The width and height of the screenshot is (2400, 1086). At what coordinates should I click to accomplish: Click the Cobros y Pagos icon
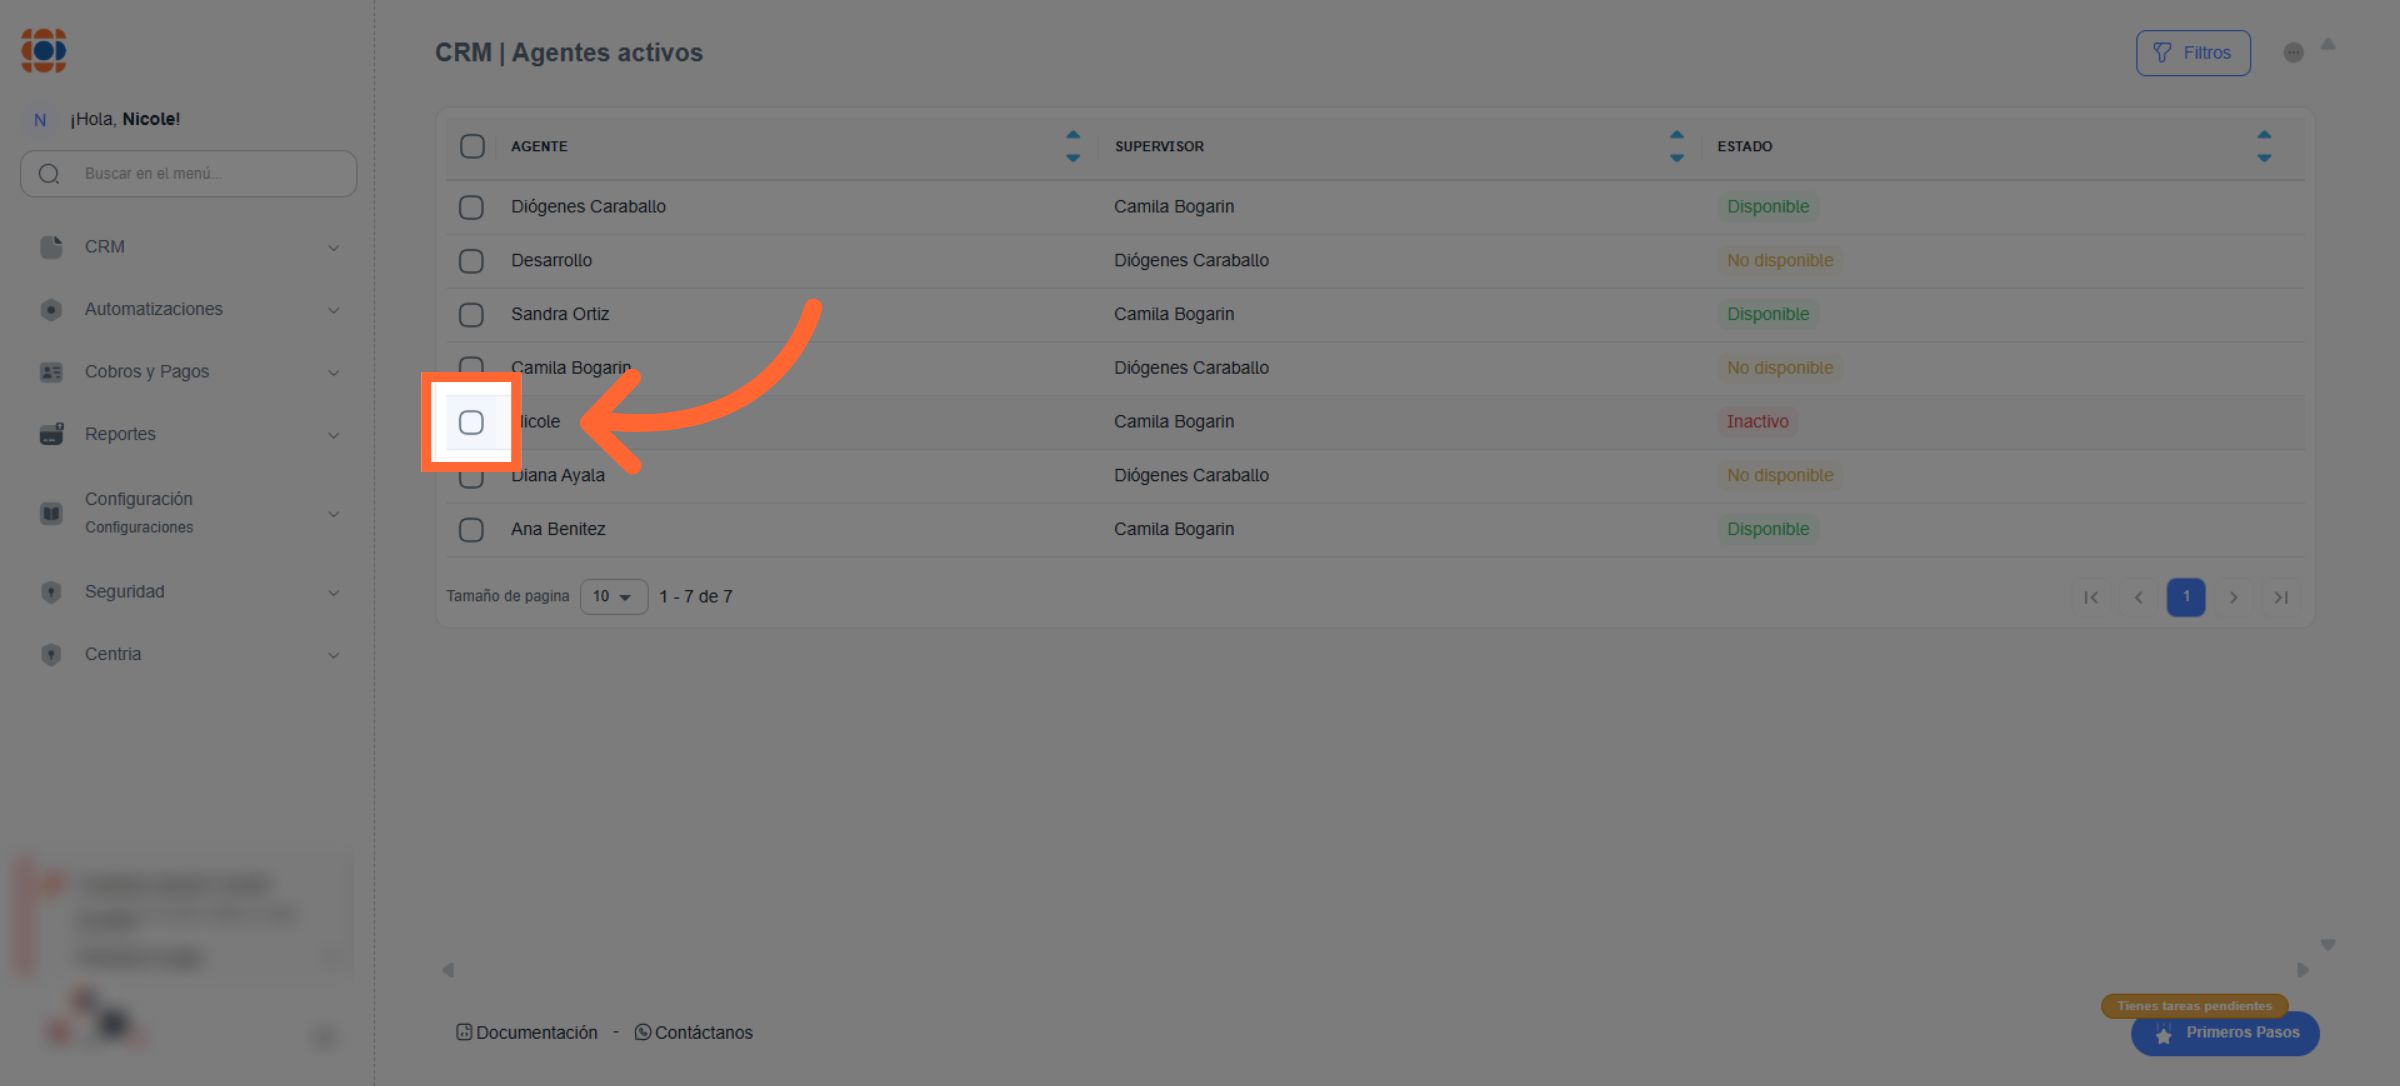(x=51, y=372)
